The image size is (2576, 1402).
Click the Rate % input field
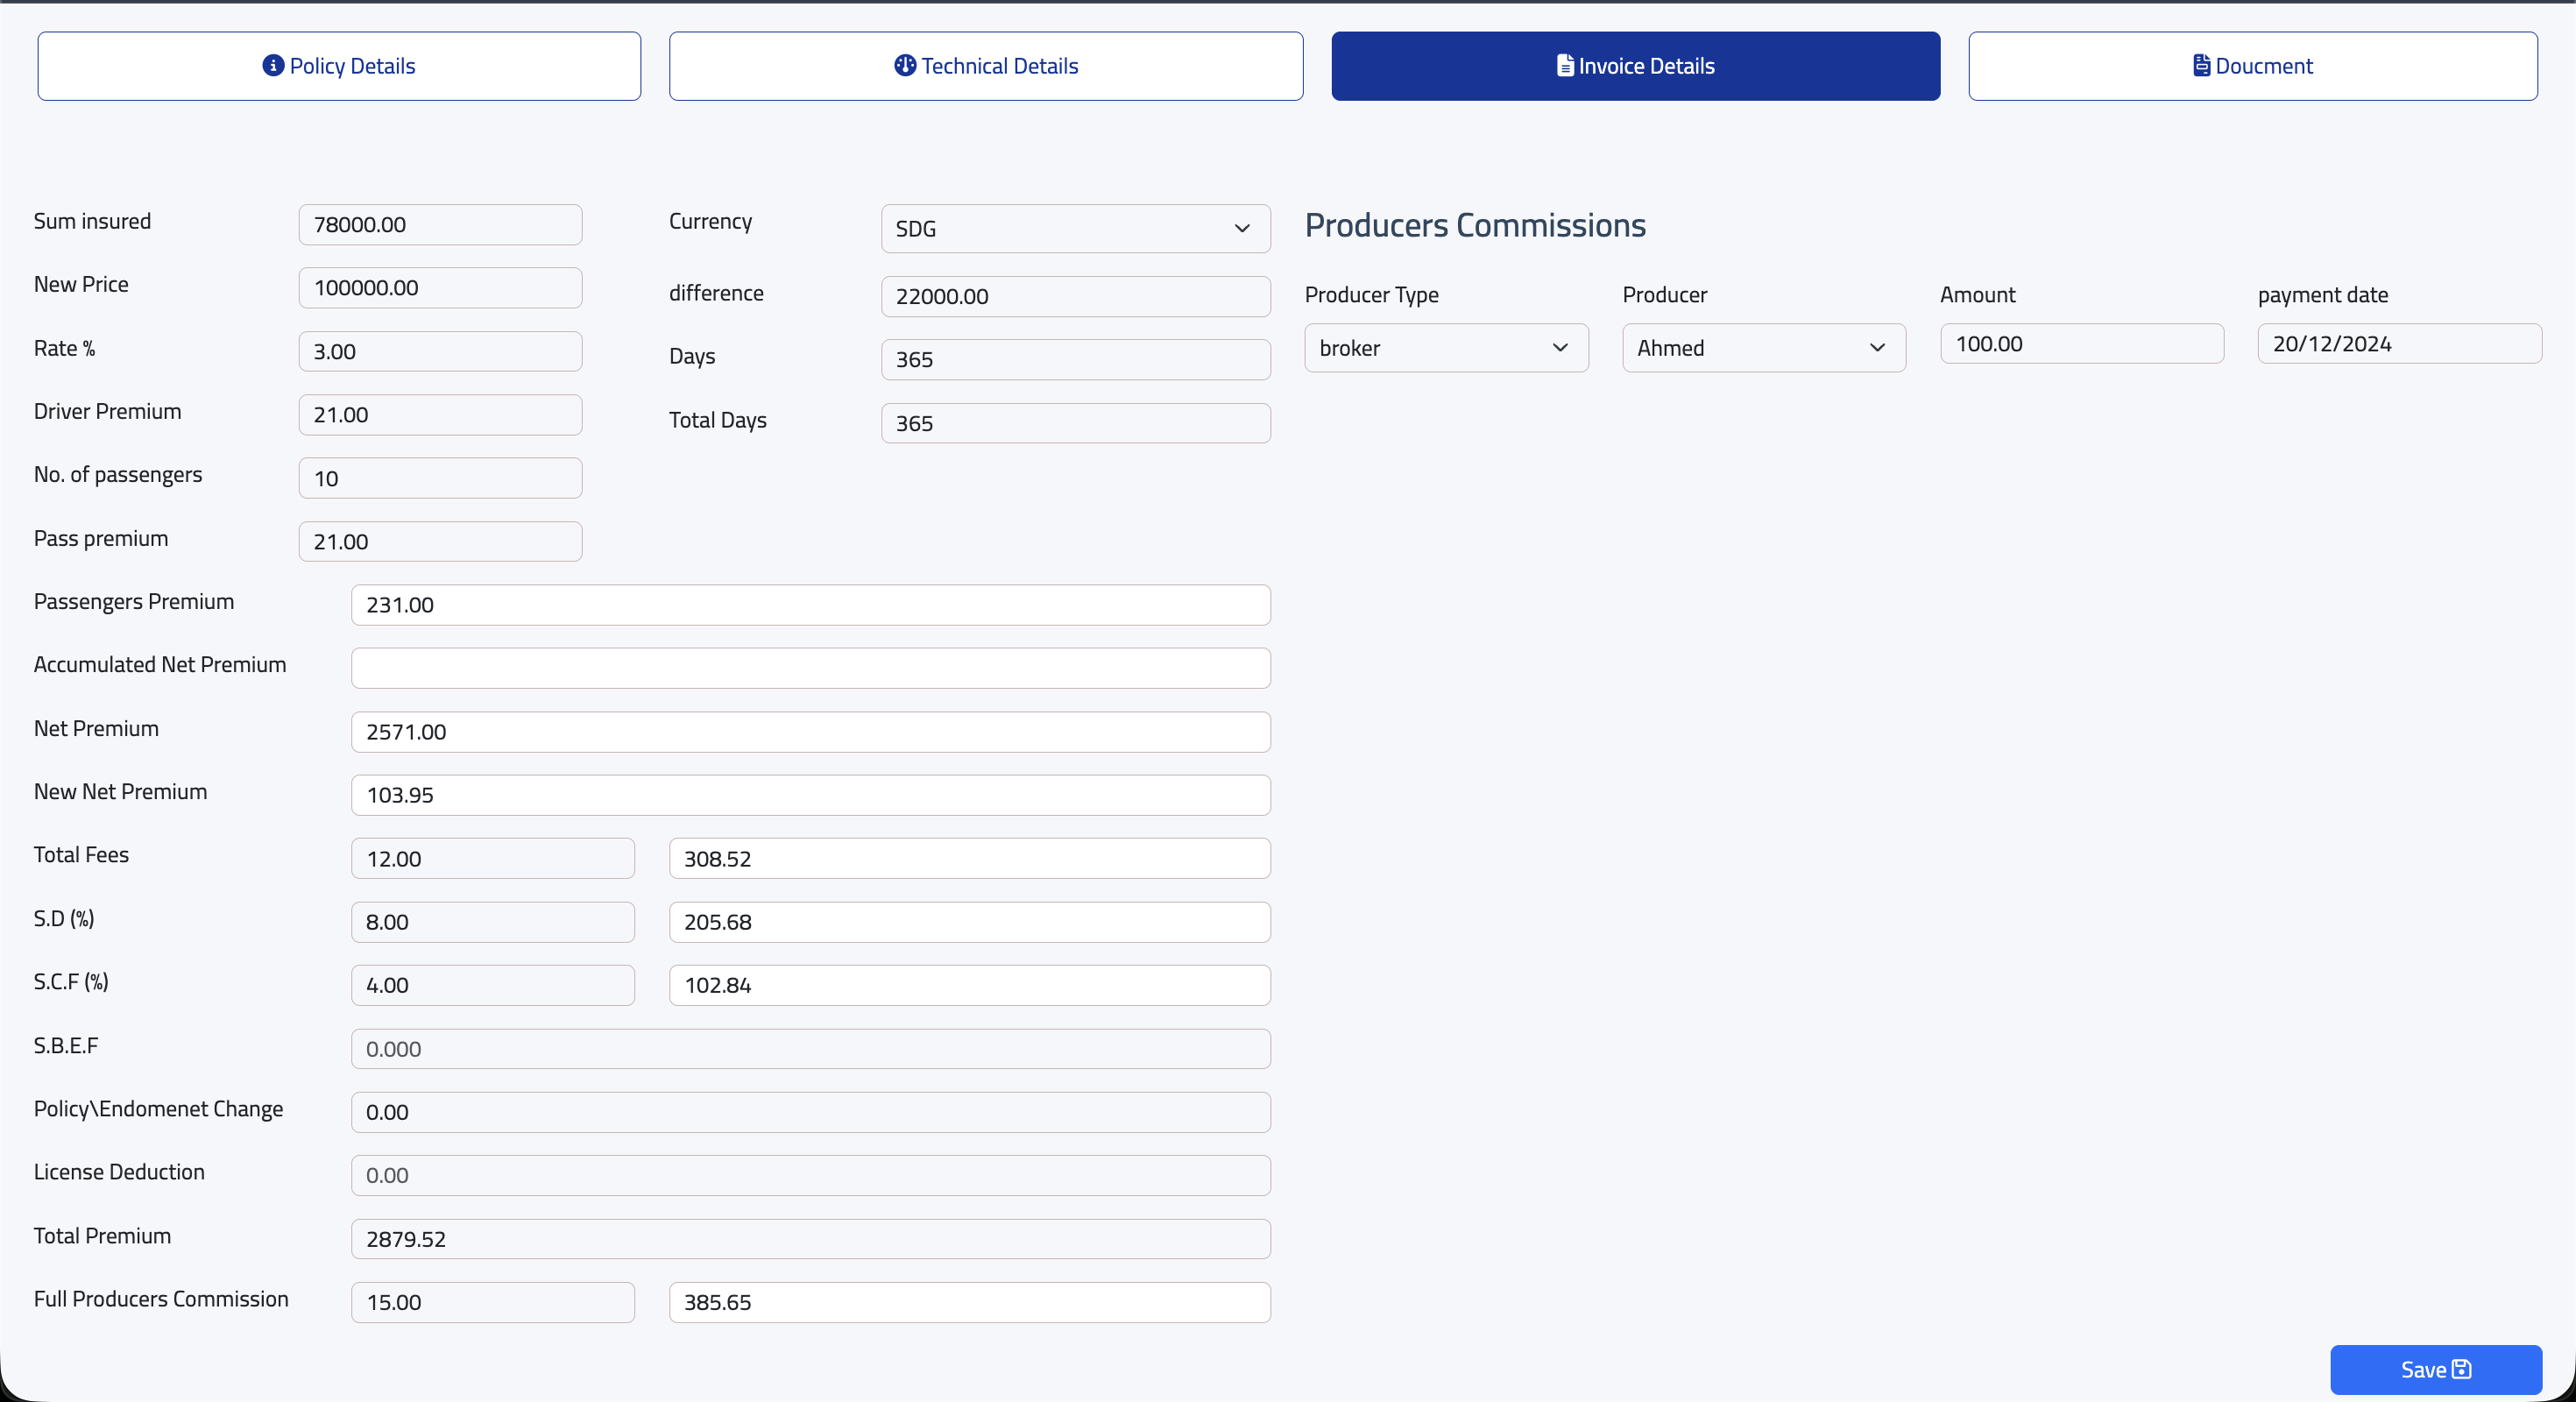[x=440, y=352]
